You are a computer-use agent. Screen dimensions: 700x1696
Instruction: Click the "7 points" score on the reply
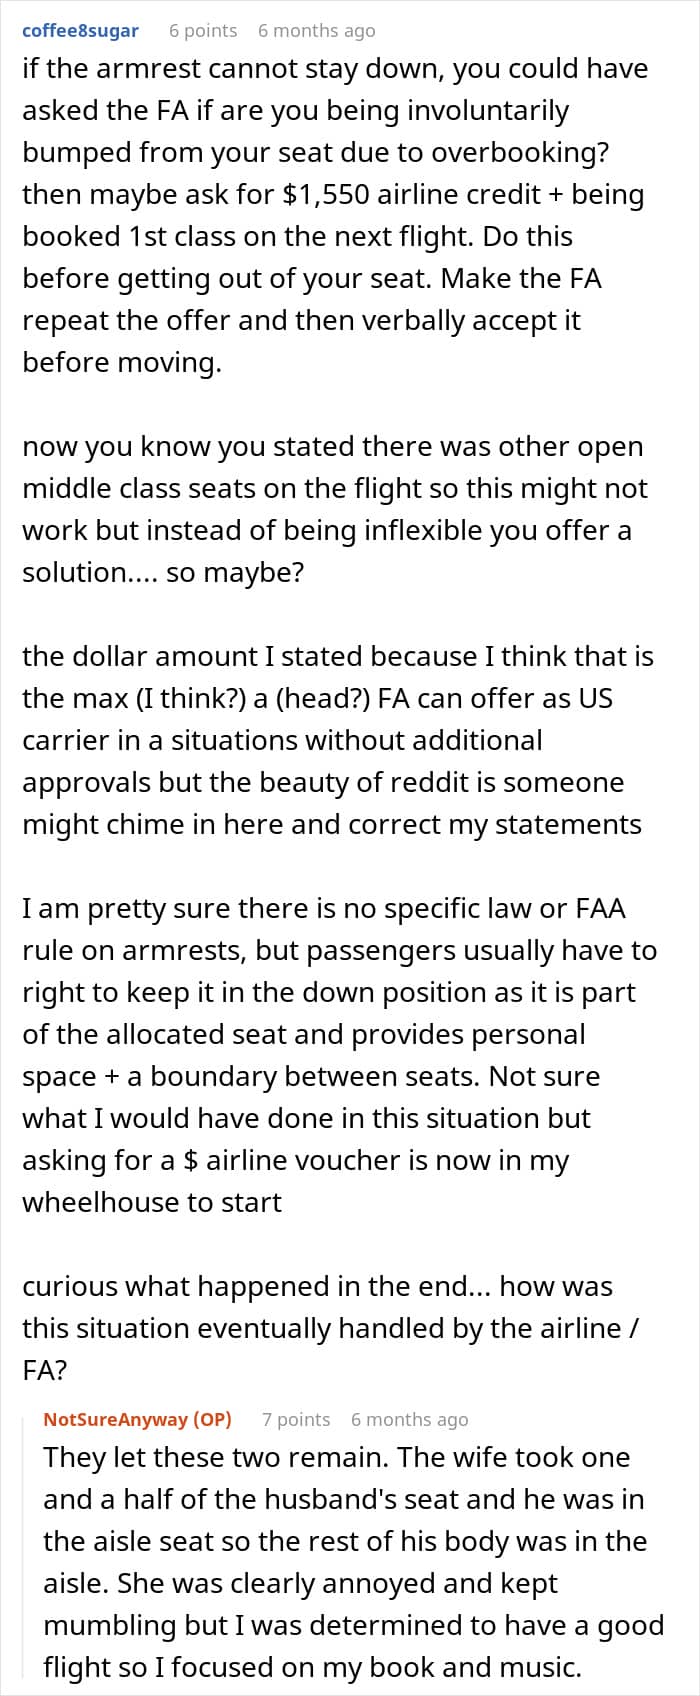click(296, 1419)
